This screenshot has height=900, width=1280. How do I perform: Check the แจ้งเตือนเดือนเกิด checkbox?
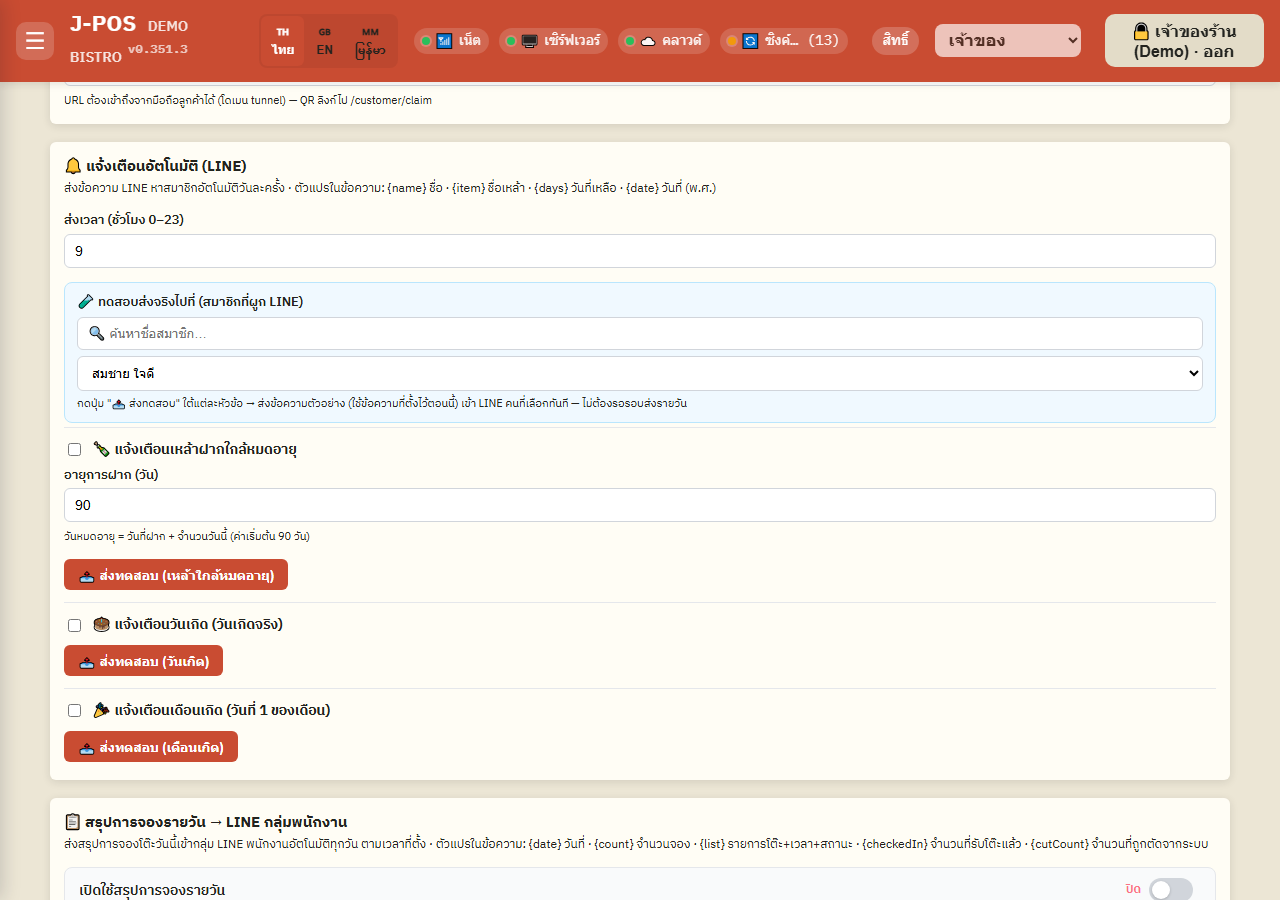click(74, 711)
